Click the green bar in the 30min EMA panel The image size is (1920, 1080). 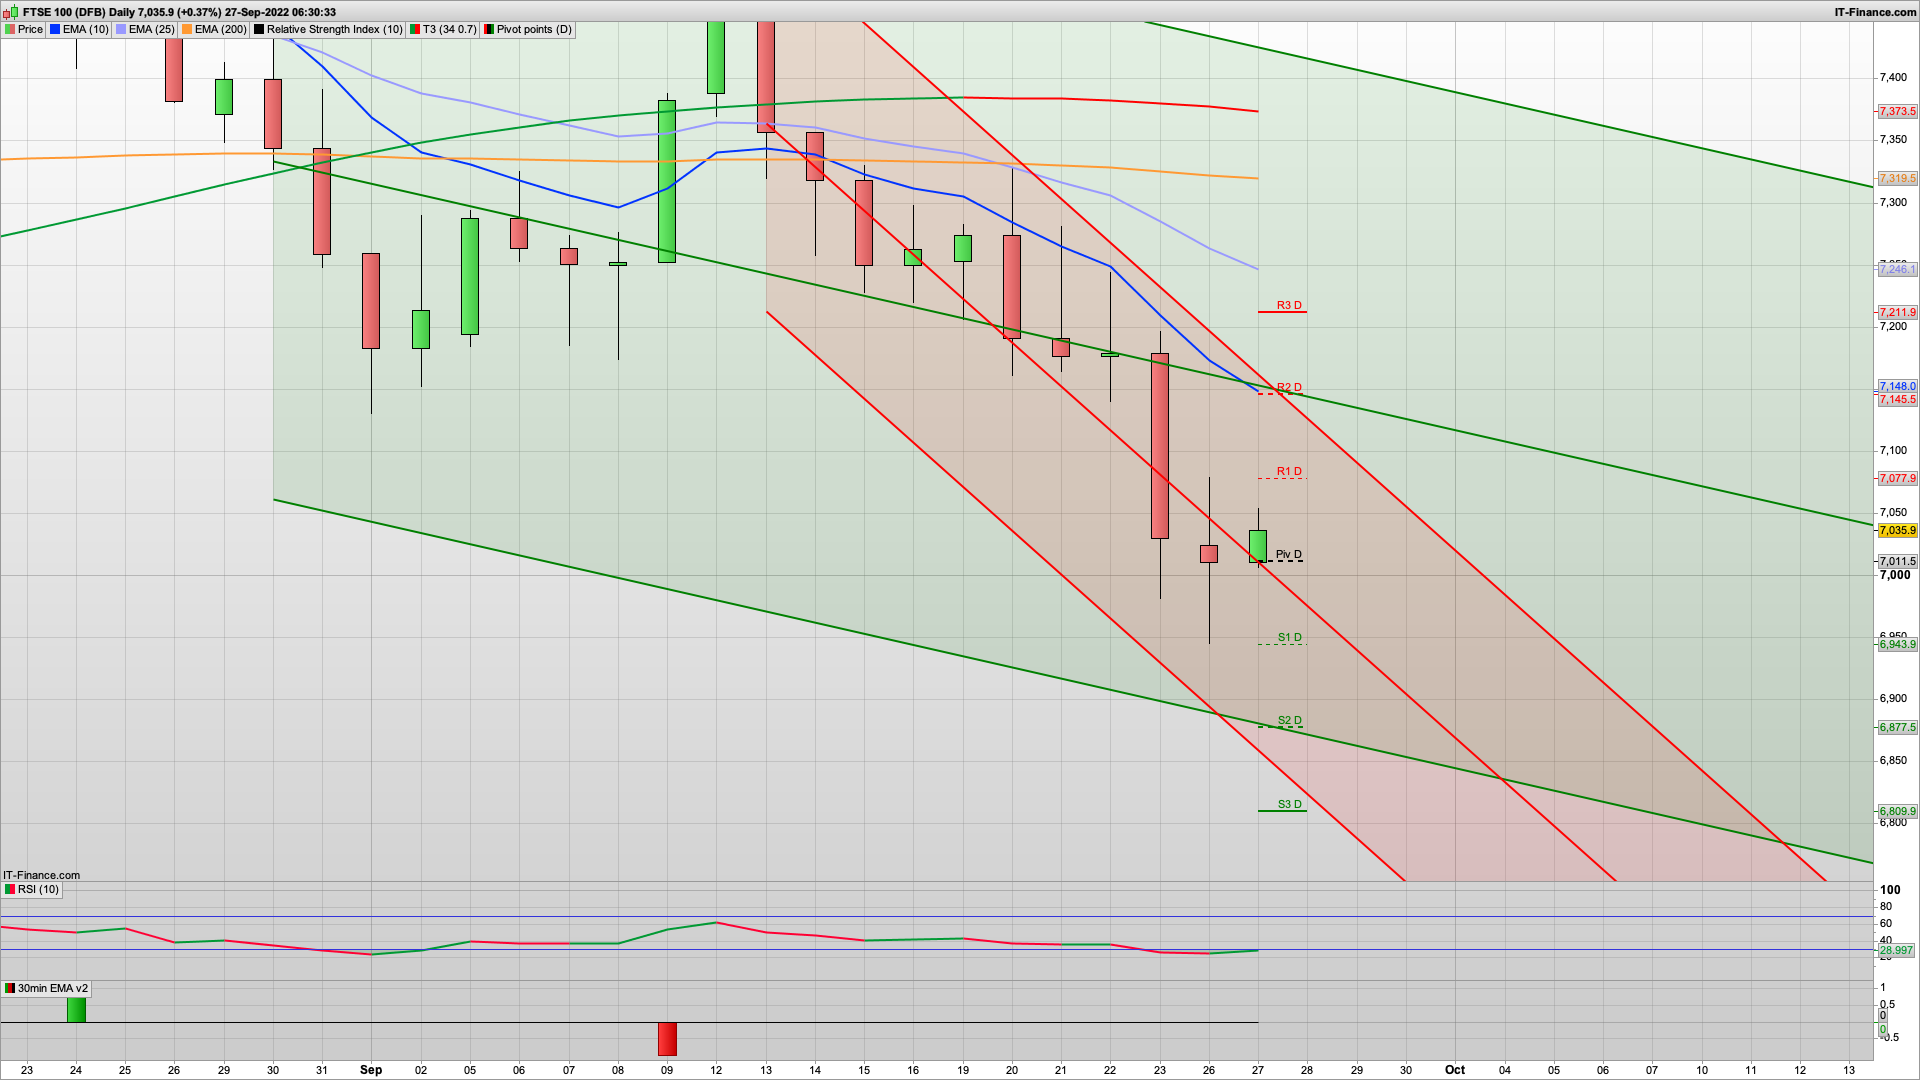tap(76, 1010)
